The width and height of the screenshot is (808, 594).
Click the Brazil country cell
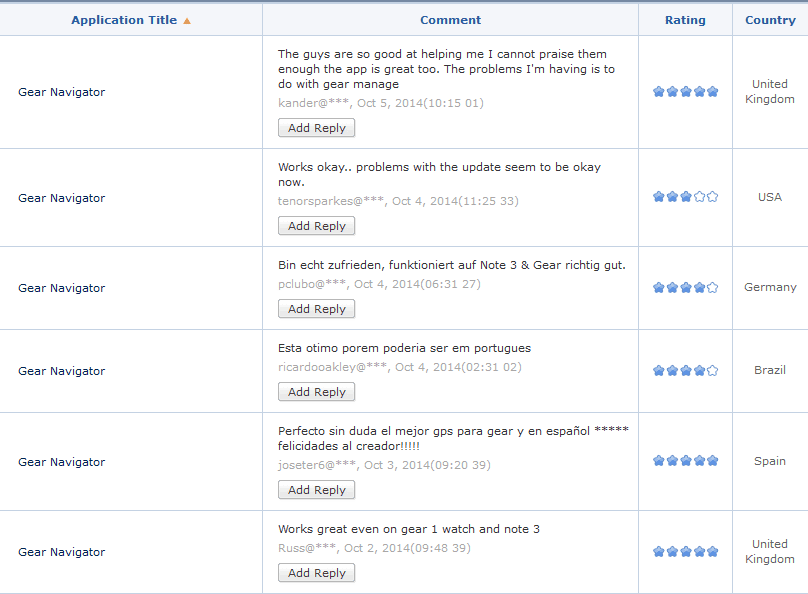click(x=770, y=370)
